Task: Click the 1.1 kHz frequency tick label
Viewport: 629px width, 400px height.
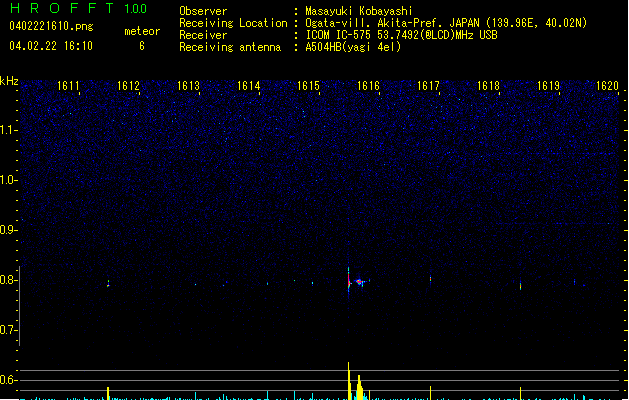Action: coord(8,130)
